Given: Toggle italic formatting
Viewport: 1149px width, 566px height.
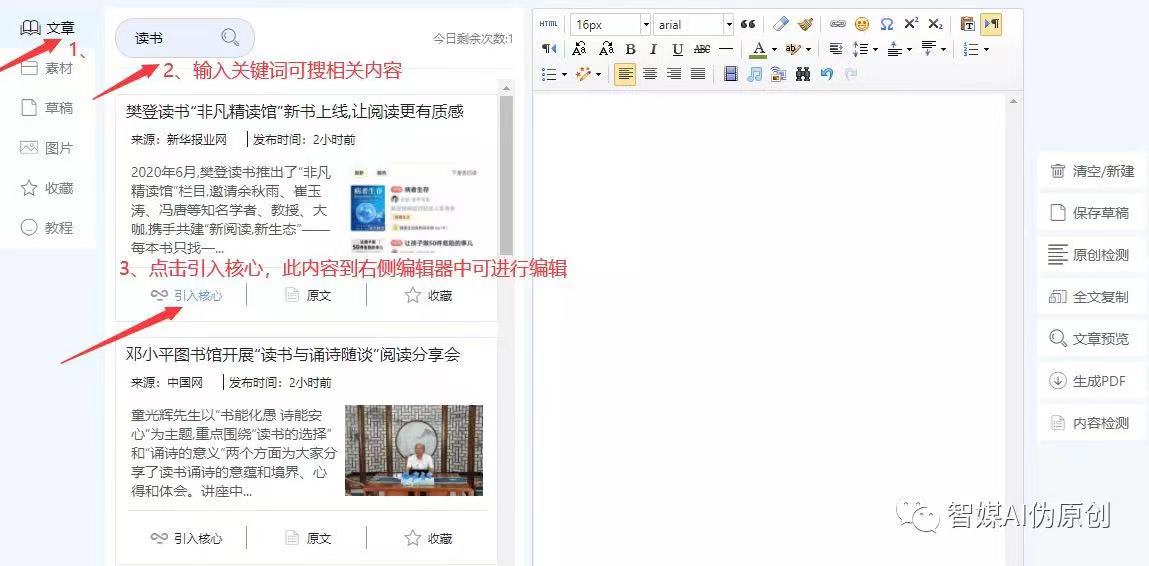Looking at the screenshot, I should 654,49.
